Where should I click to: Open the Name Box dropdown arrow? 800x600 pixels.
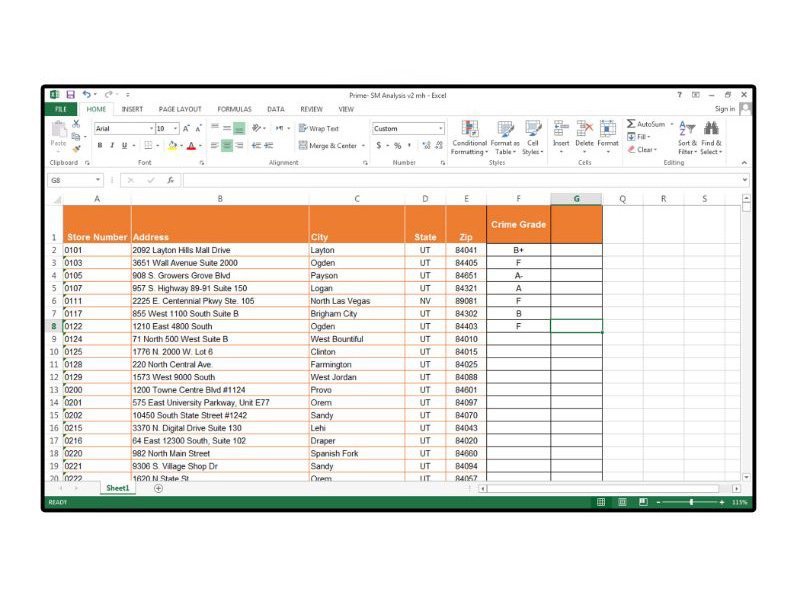(x=98, y=180)
